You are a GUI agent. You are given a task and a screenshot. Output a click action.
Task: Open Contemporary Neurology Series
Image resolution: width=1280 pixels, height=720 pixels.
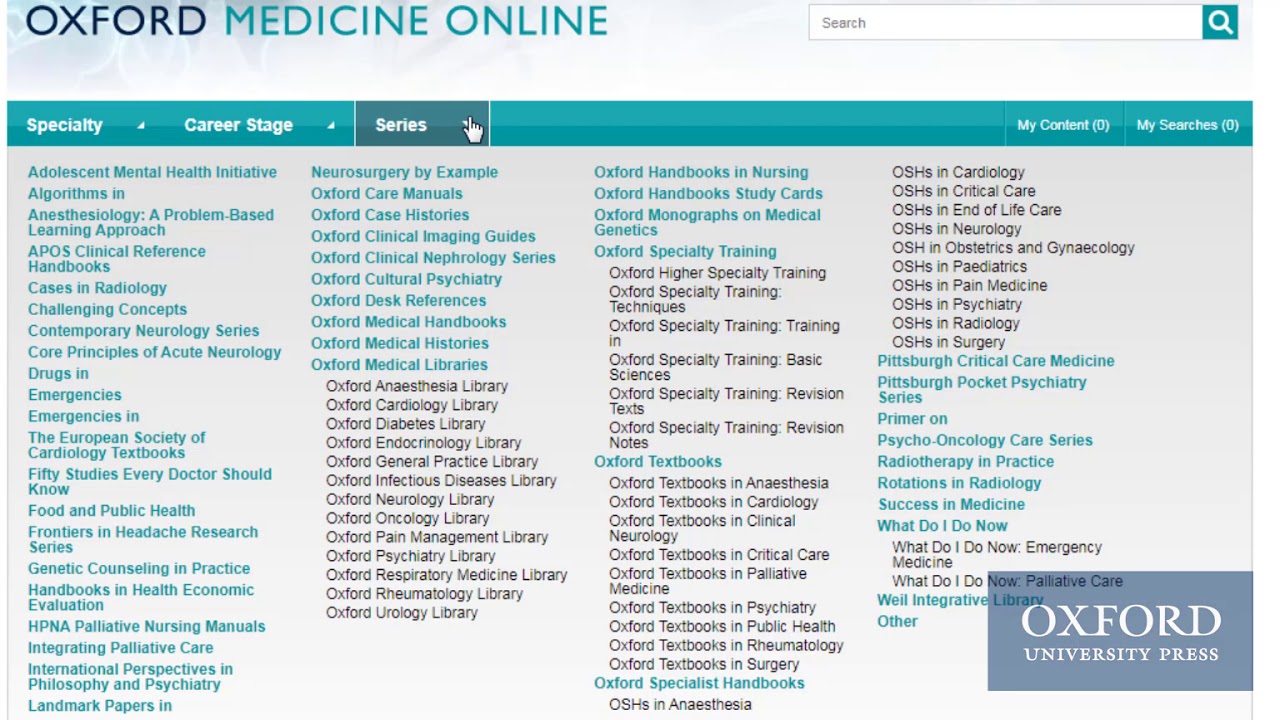[143, 331]
